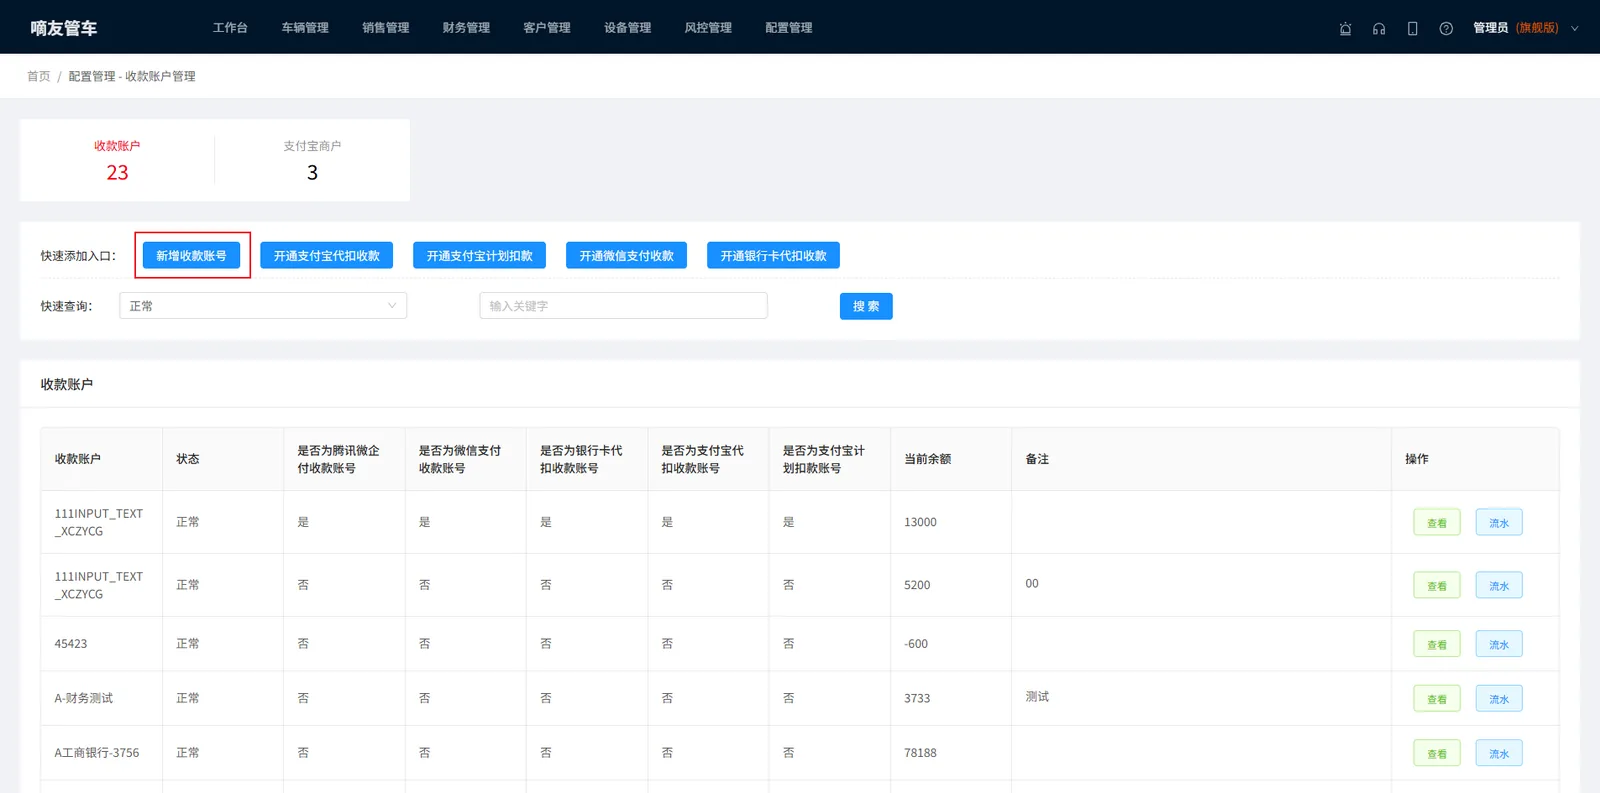Open the 销售管理 menu
Image resolution: width=1600 pixels, height=793 pixels.
click(386, 28)
